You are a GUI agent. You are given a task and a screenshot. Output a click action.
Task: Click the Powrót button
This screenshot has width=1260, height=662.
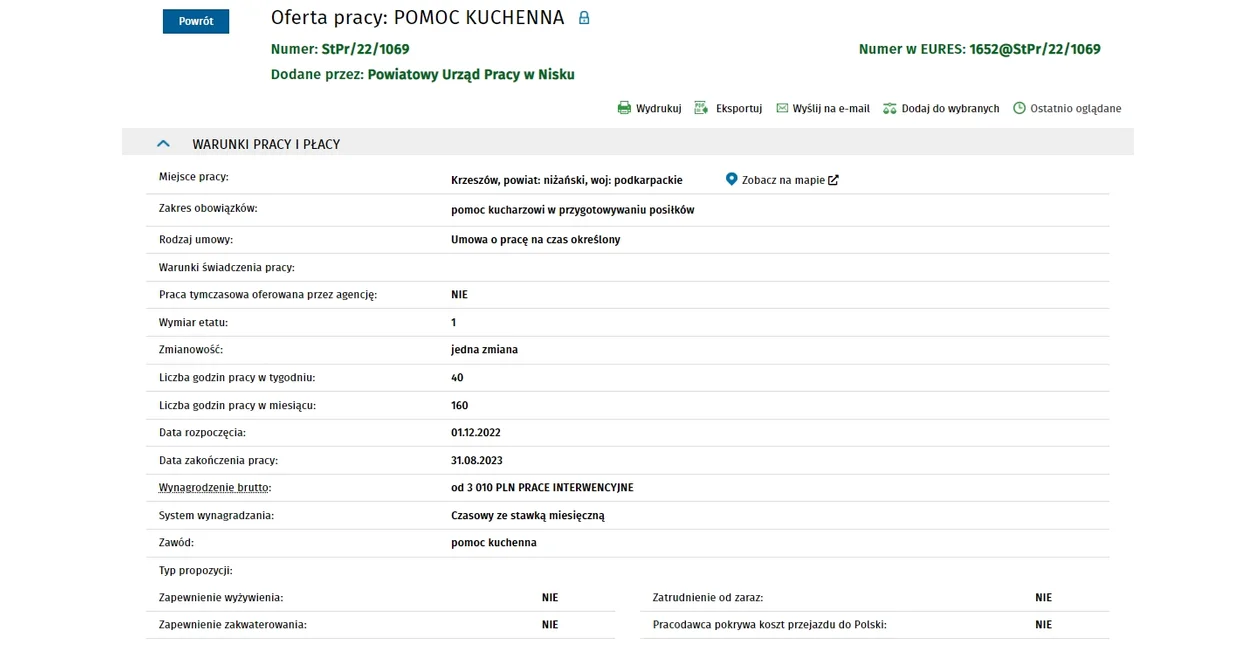pos(196,21)
